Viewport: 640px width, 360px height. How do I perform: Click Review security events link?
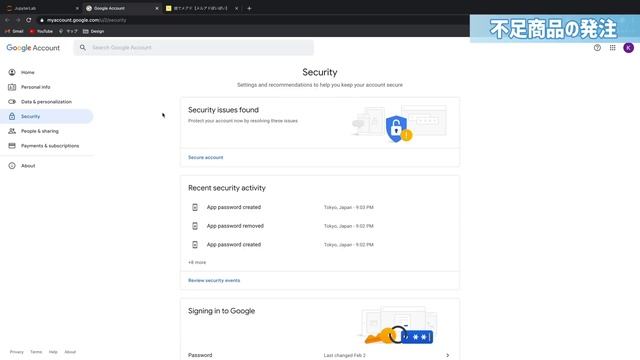click(214, 280)
